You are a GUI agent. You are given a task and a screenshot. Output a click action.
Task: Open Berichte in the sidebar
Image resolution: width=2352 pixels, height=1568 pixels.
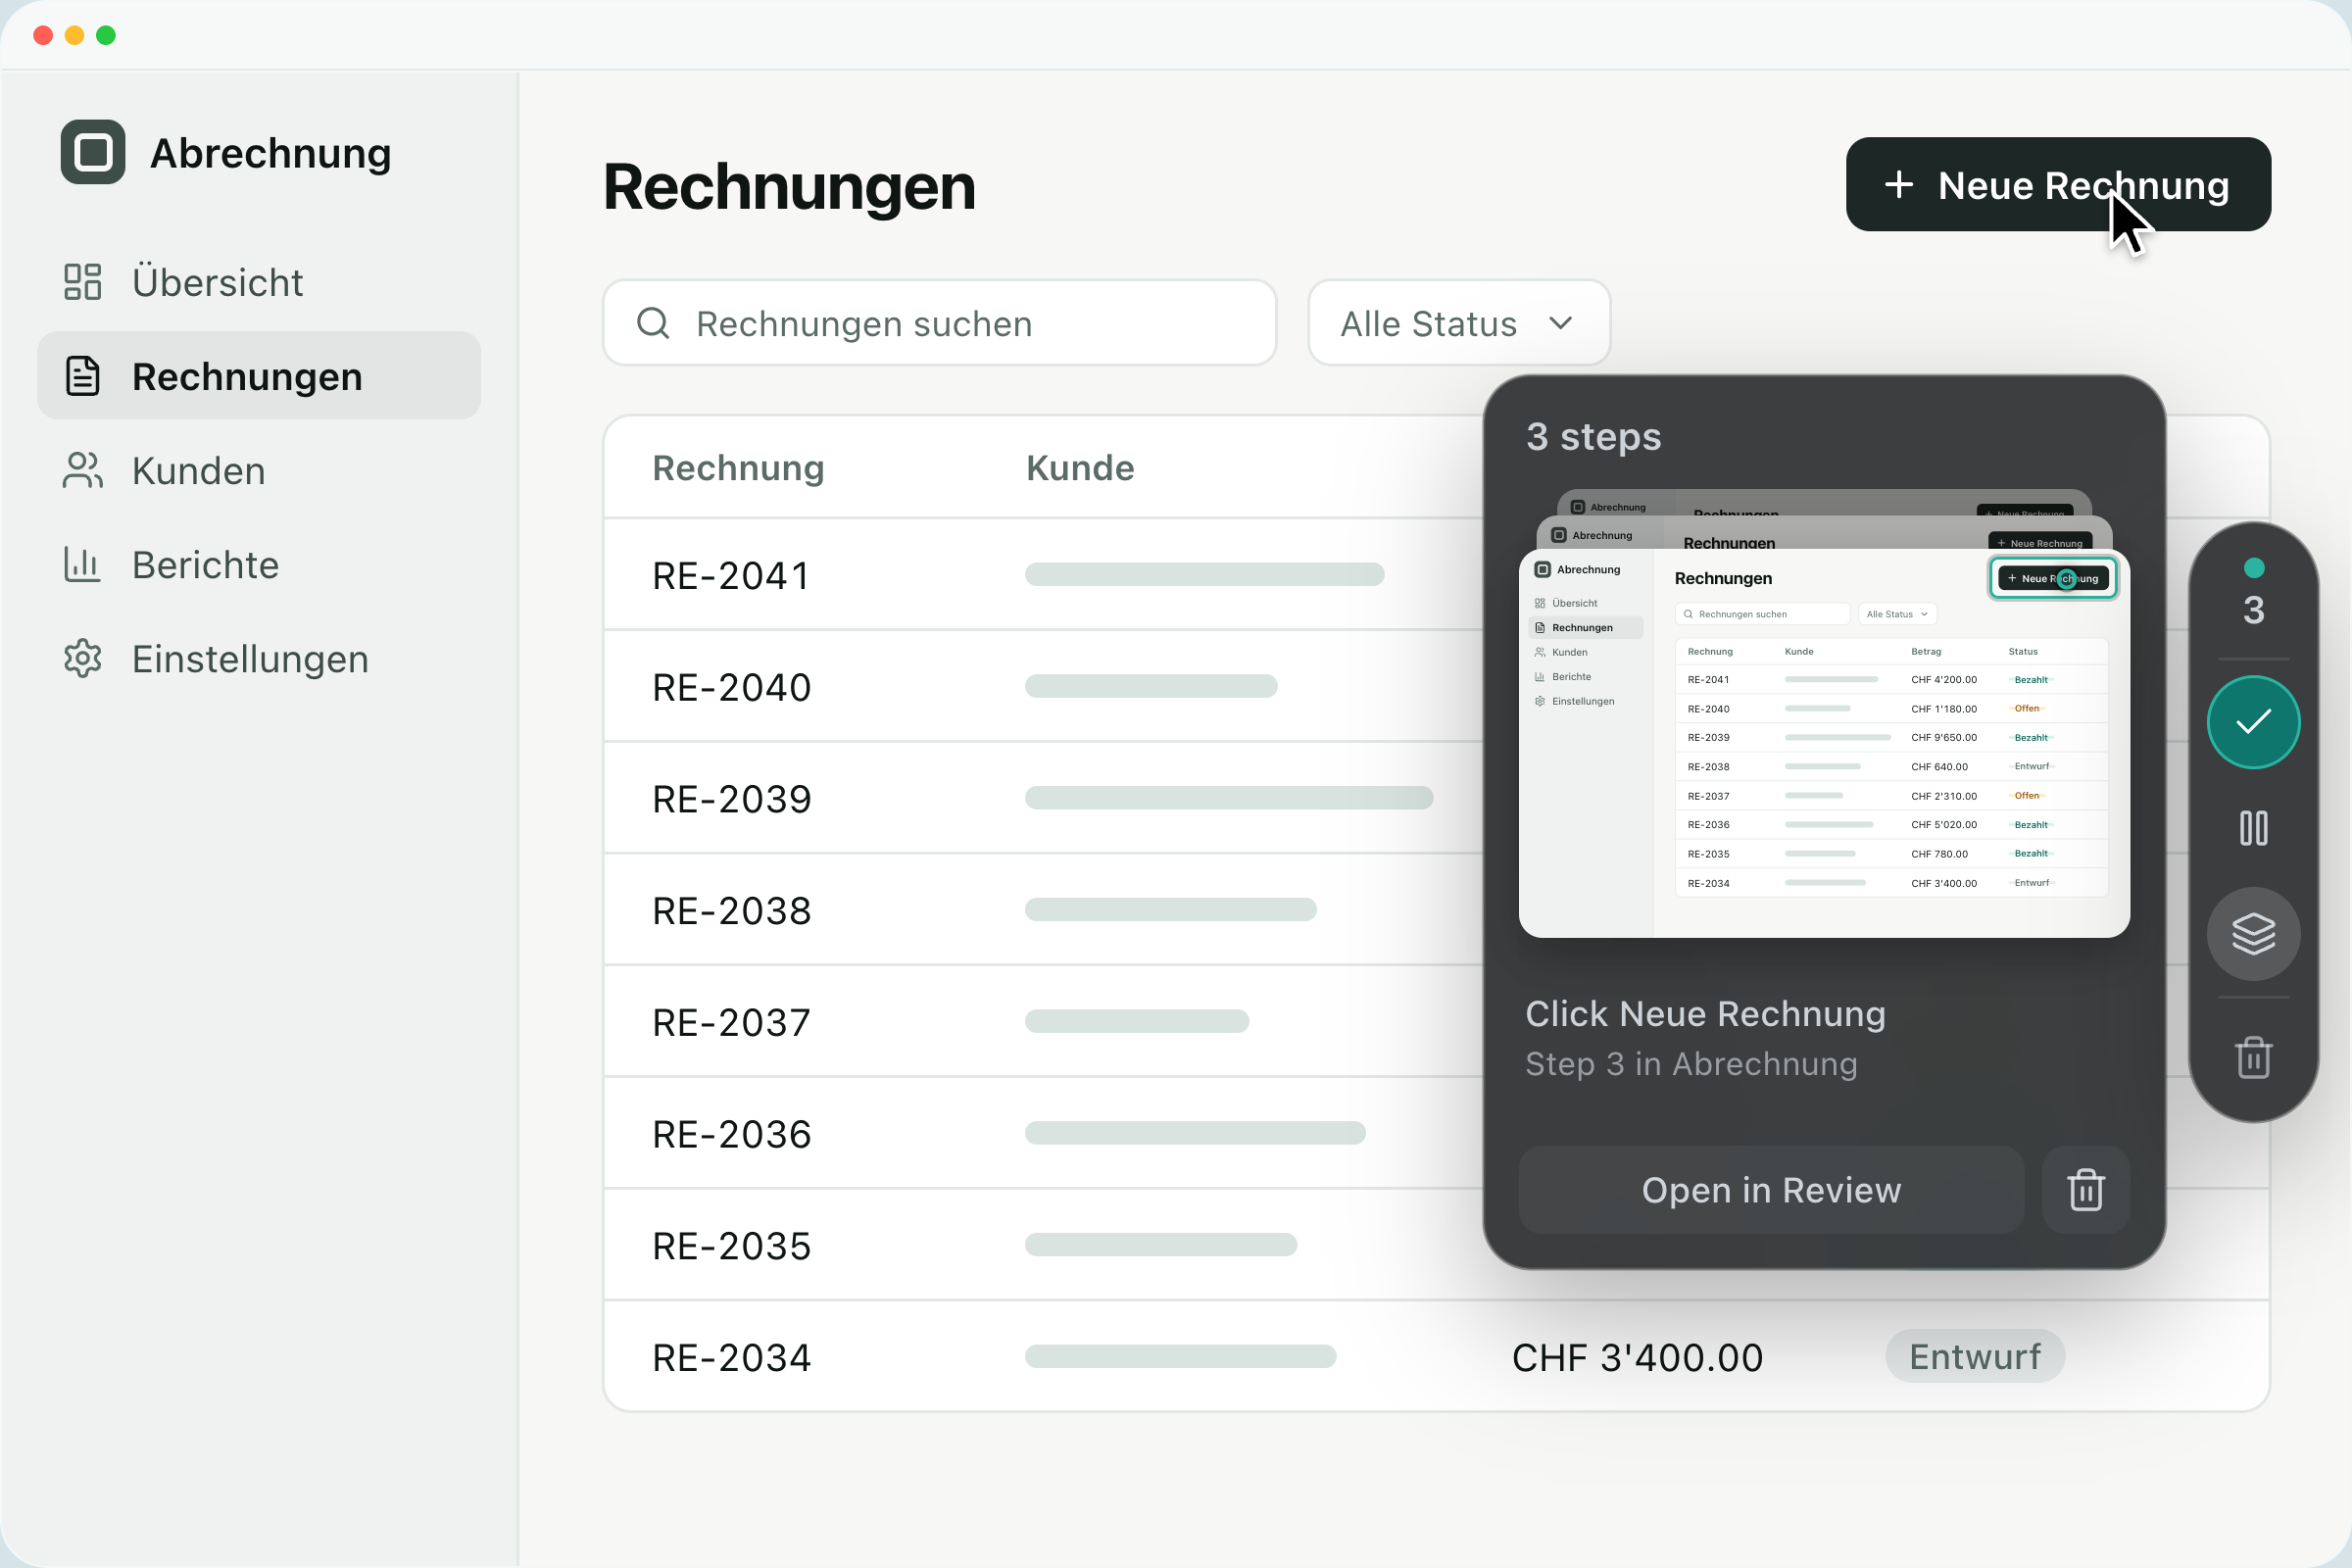[x=259, y=564]
